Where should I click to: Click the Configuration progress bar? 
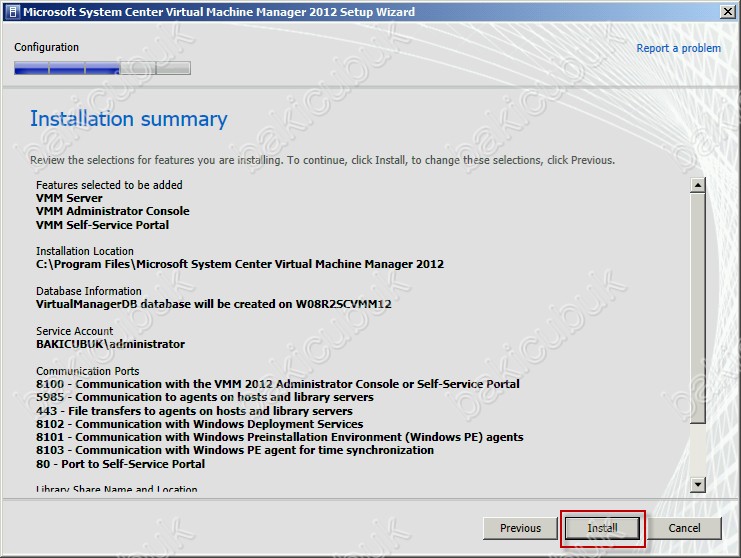pos(102,68)
